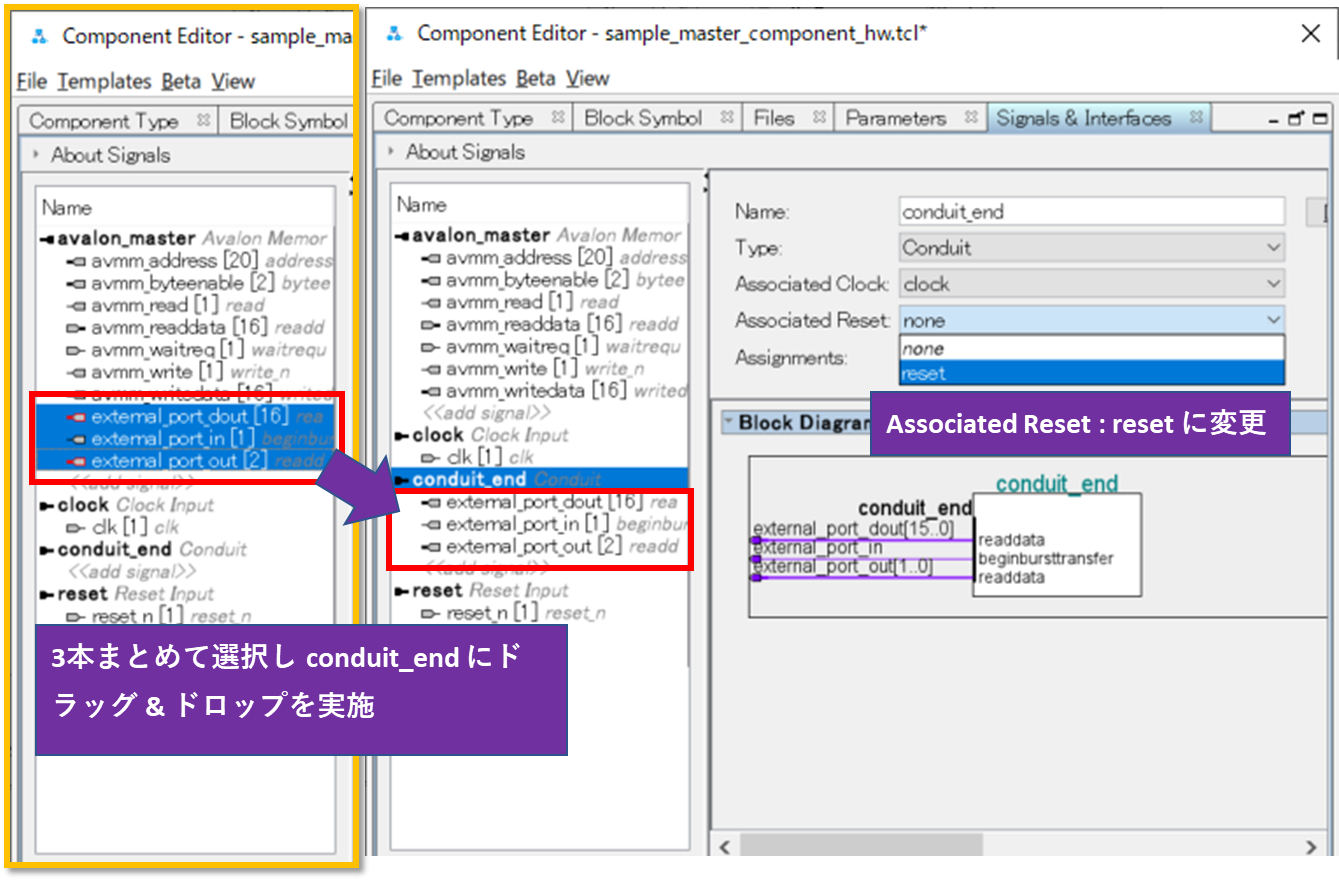
Task: Expand About Signals in the right window
Action: pos(391,153)
